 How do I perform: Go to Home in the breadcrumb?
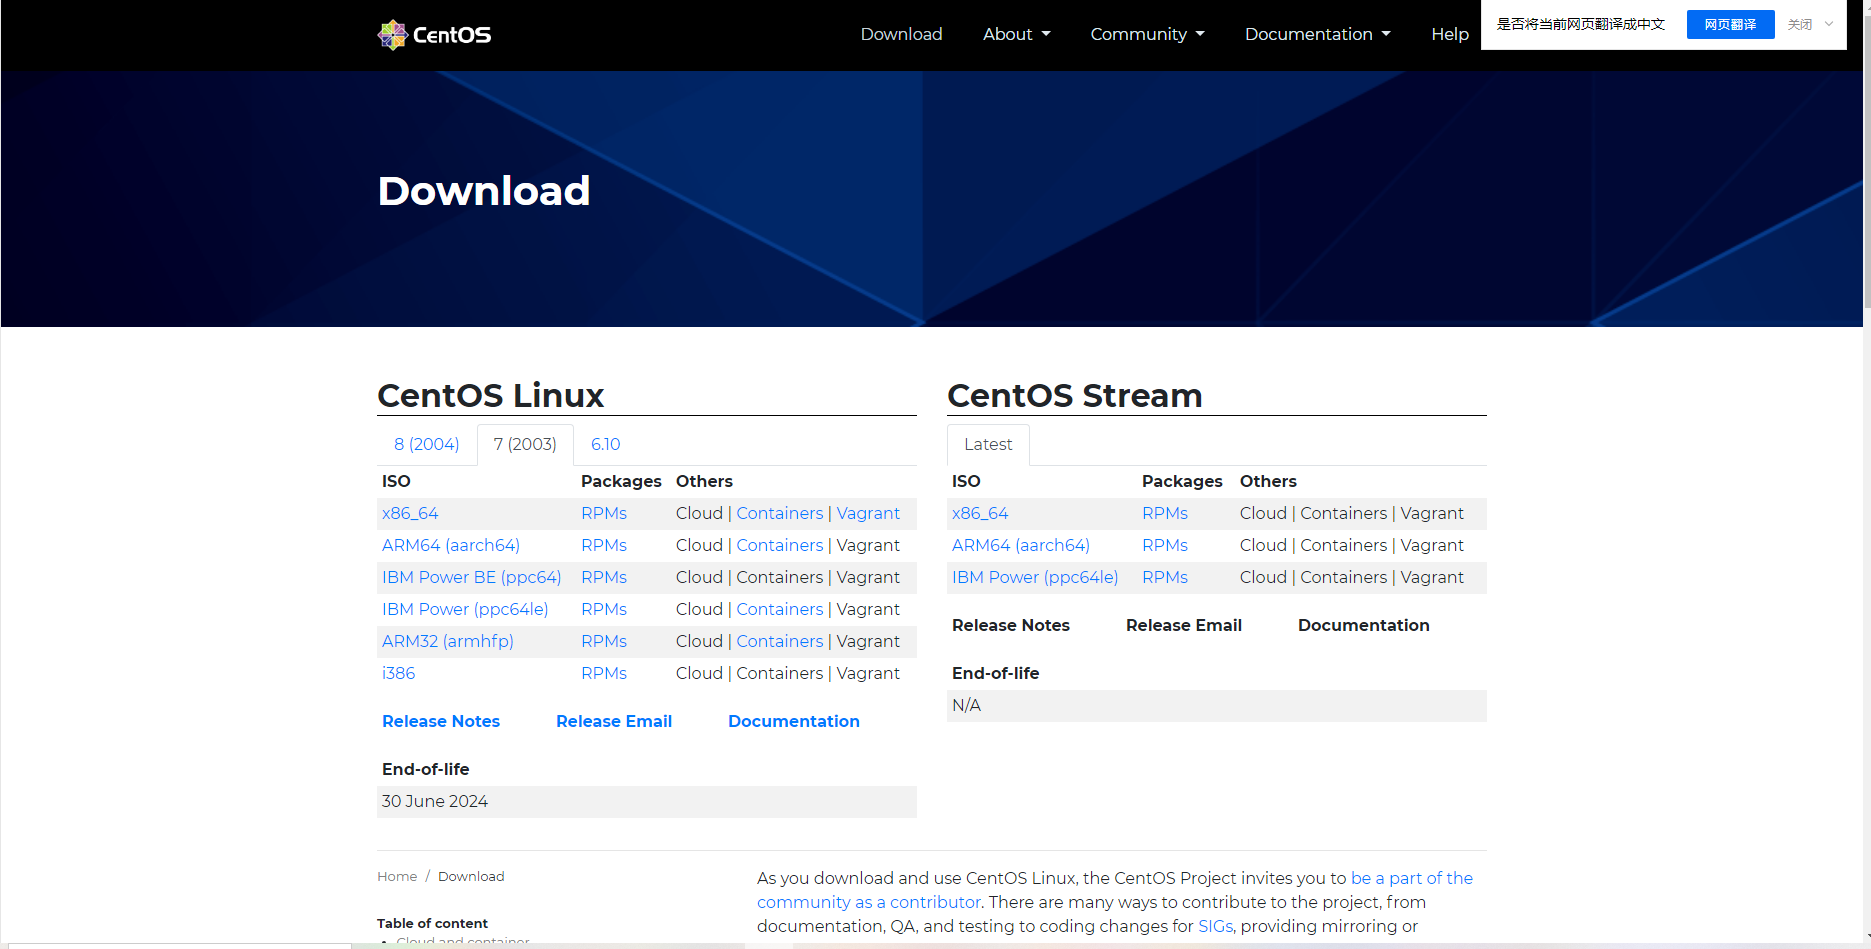[397, 876]
